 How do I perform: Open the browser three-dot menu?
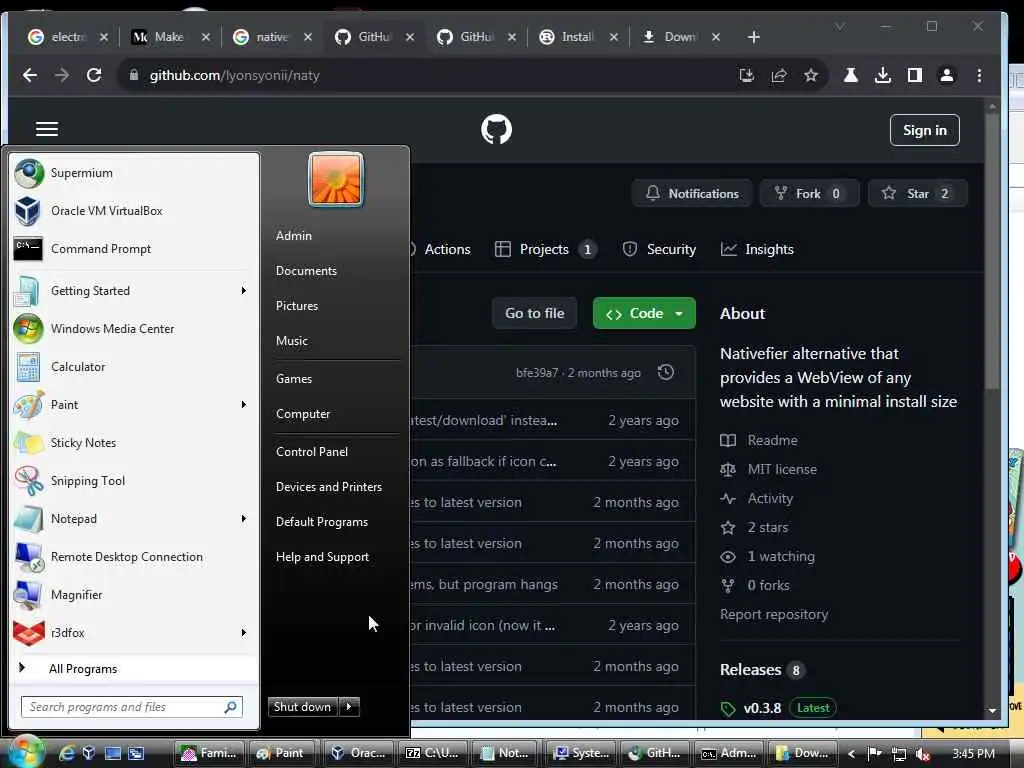point(979,75)
